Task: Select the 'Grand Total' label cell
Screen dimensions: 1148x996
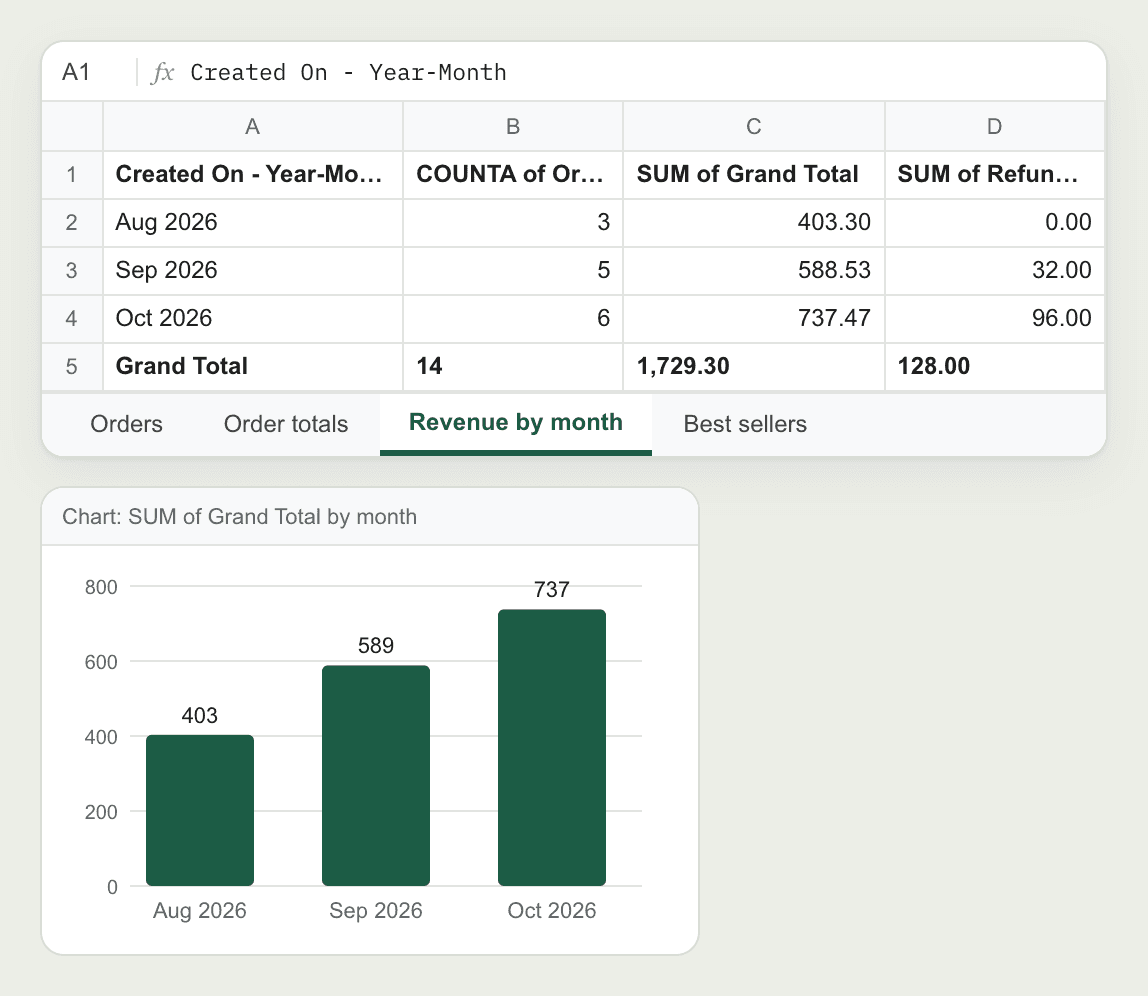Action: [x=253, y=366]
